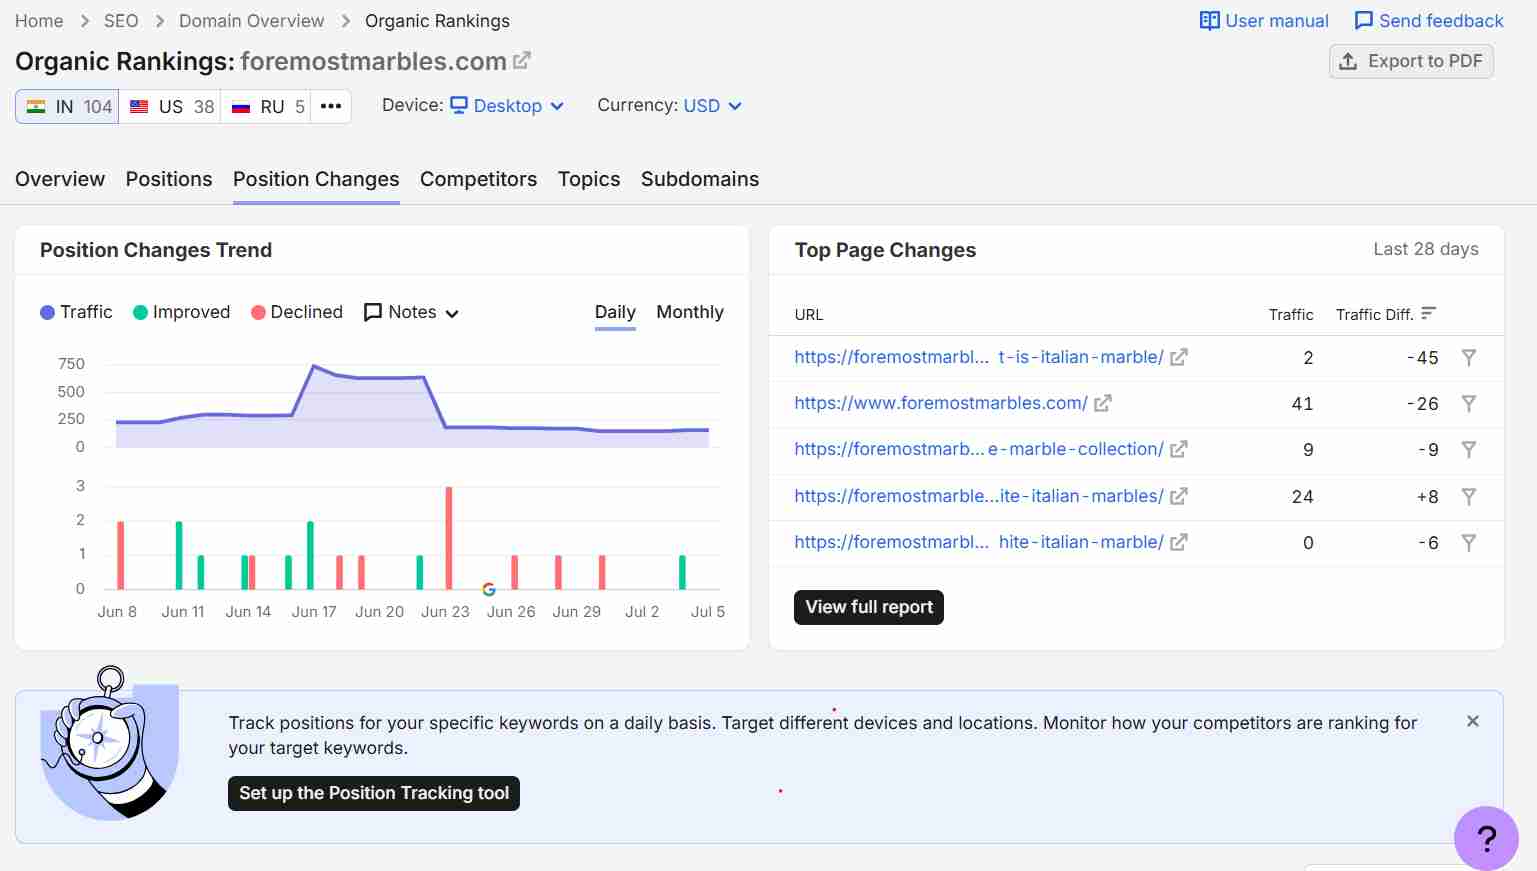Screen dimensions: 1537x871
Task: Click the View full report button
Action: click(869, 607)
